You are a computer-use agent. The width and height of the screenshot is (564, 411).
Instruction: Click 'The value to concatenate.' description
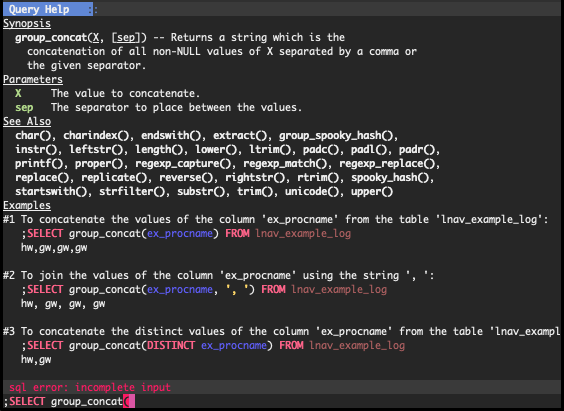(x=126, y=93)
